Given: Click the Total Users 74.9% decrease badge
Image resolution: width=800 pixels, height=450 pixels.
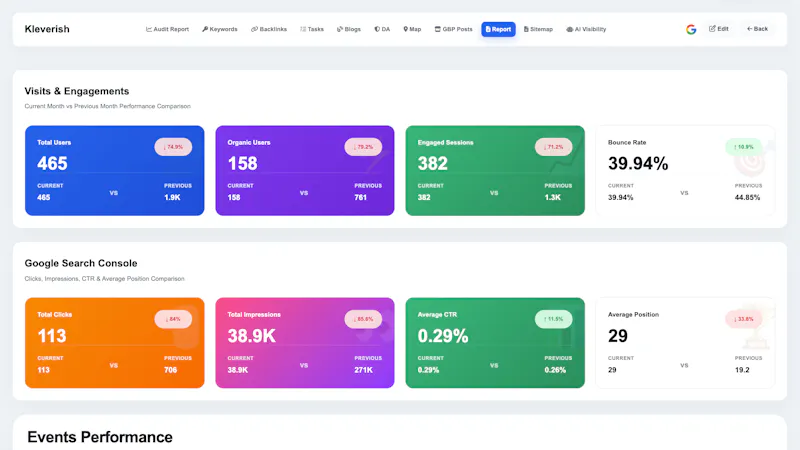Looking at the screenshot, I should coord(173,147).
